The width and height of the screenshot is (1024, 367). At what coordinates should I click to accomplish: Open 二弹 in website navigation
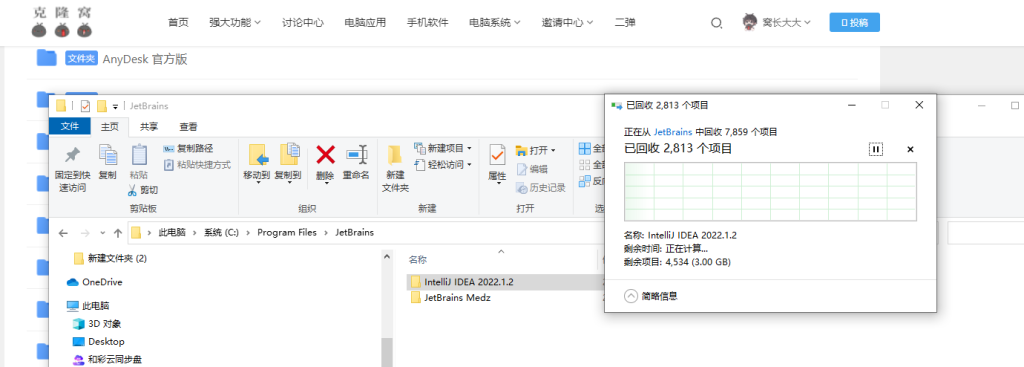click(x=625, y=23)
